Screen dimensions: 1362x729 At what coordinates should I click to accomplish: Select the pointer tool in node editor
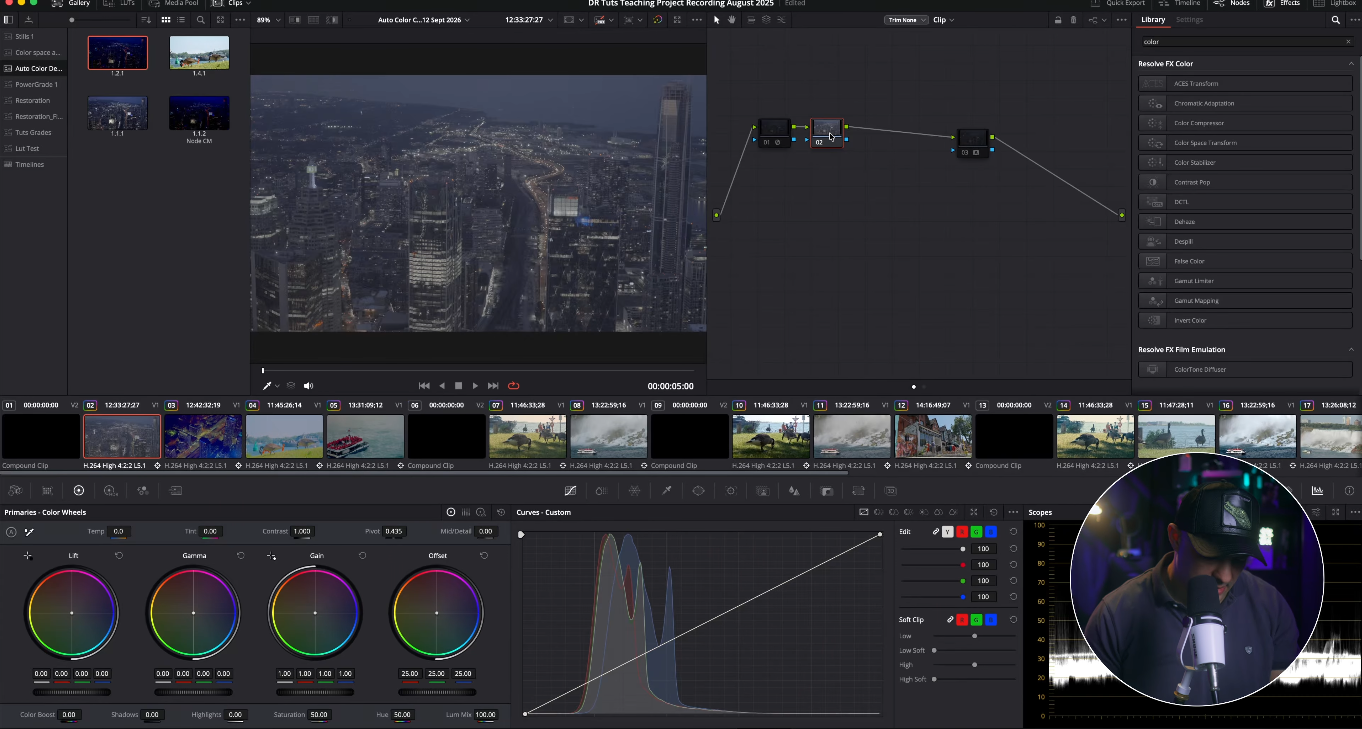716,20
